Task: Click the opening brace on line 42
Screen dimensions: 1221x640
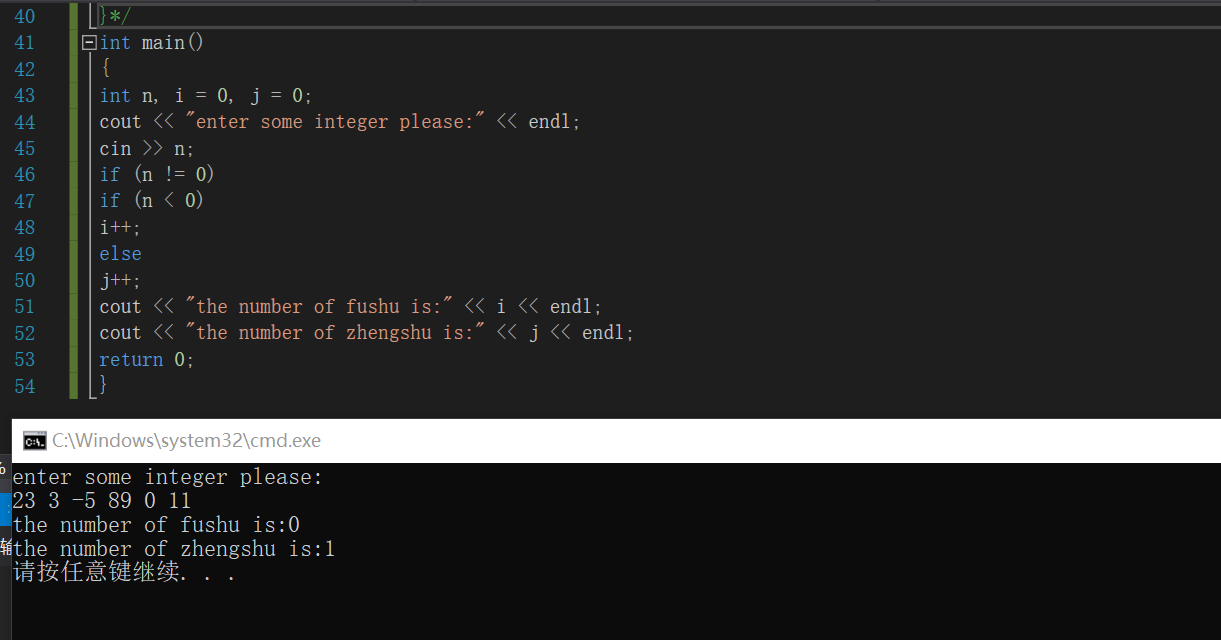Action: [105, 69]
